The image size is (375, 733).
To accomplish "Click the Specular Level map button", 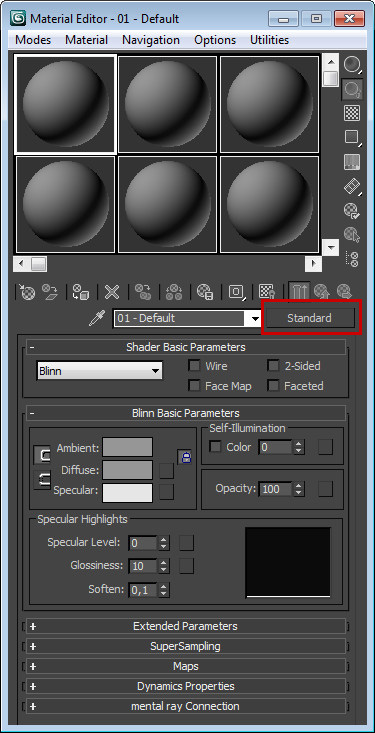I will click(x=187, y=543).
